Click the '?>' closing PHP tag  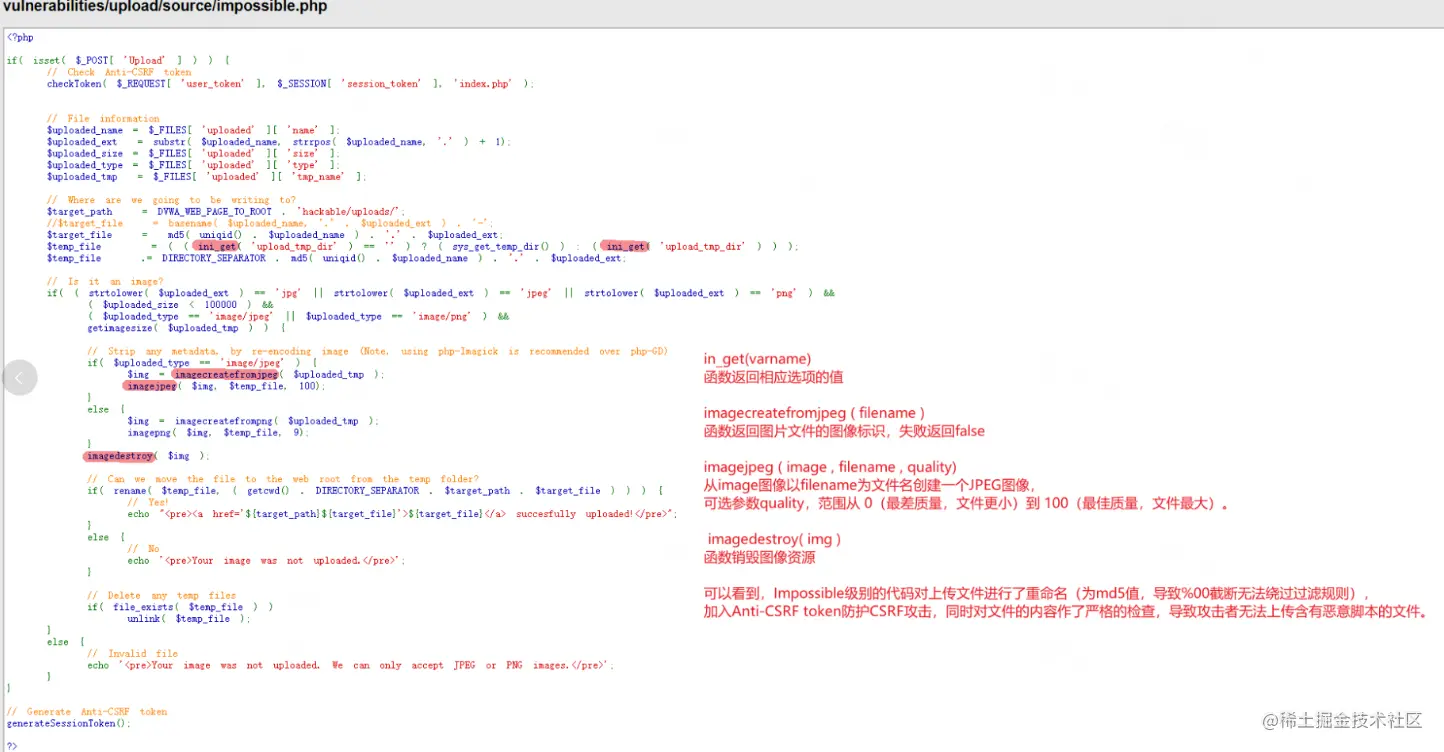12,746
